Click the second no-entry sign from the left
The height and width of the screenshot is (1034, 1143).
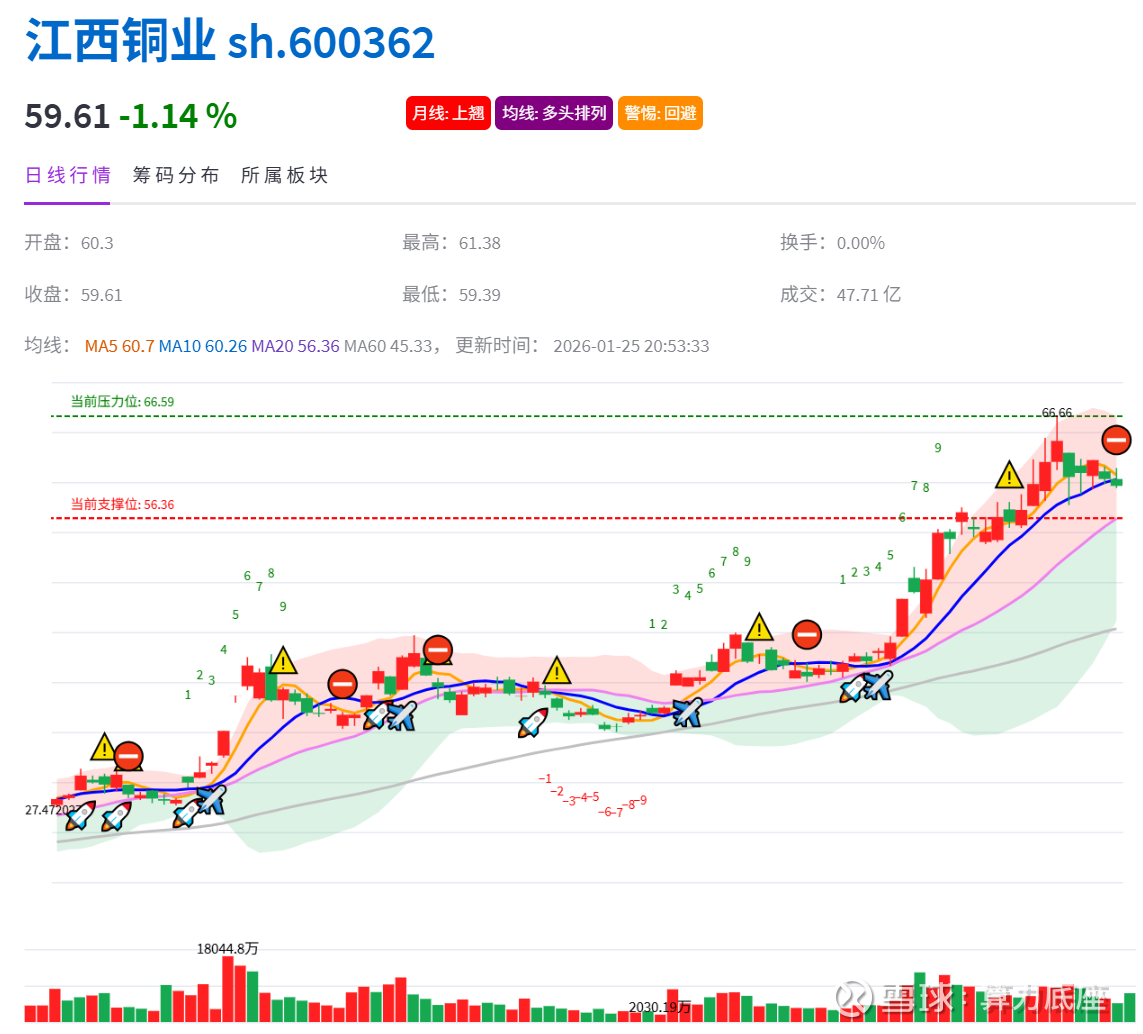[x=342, y=684]
